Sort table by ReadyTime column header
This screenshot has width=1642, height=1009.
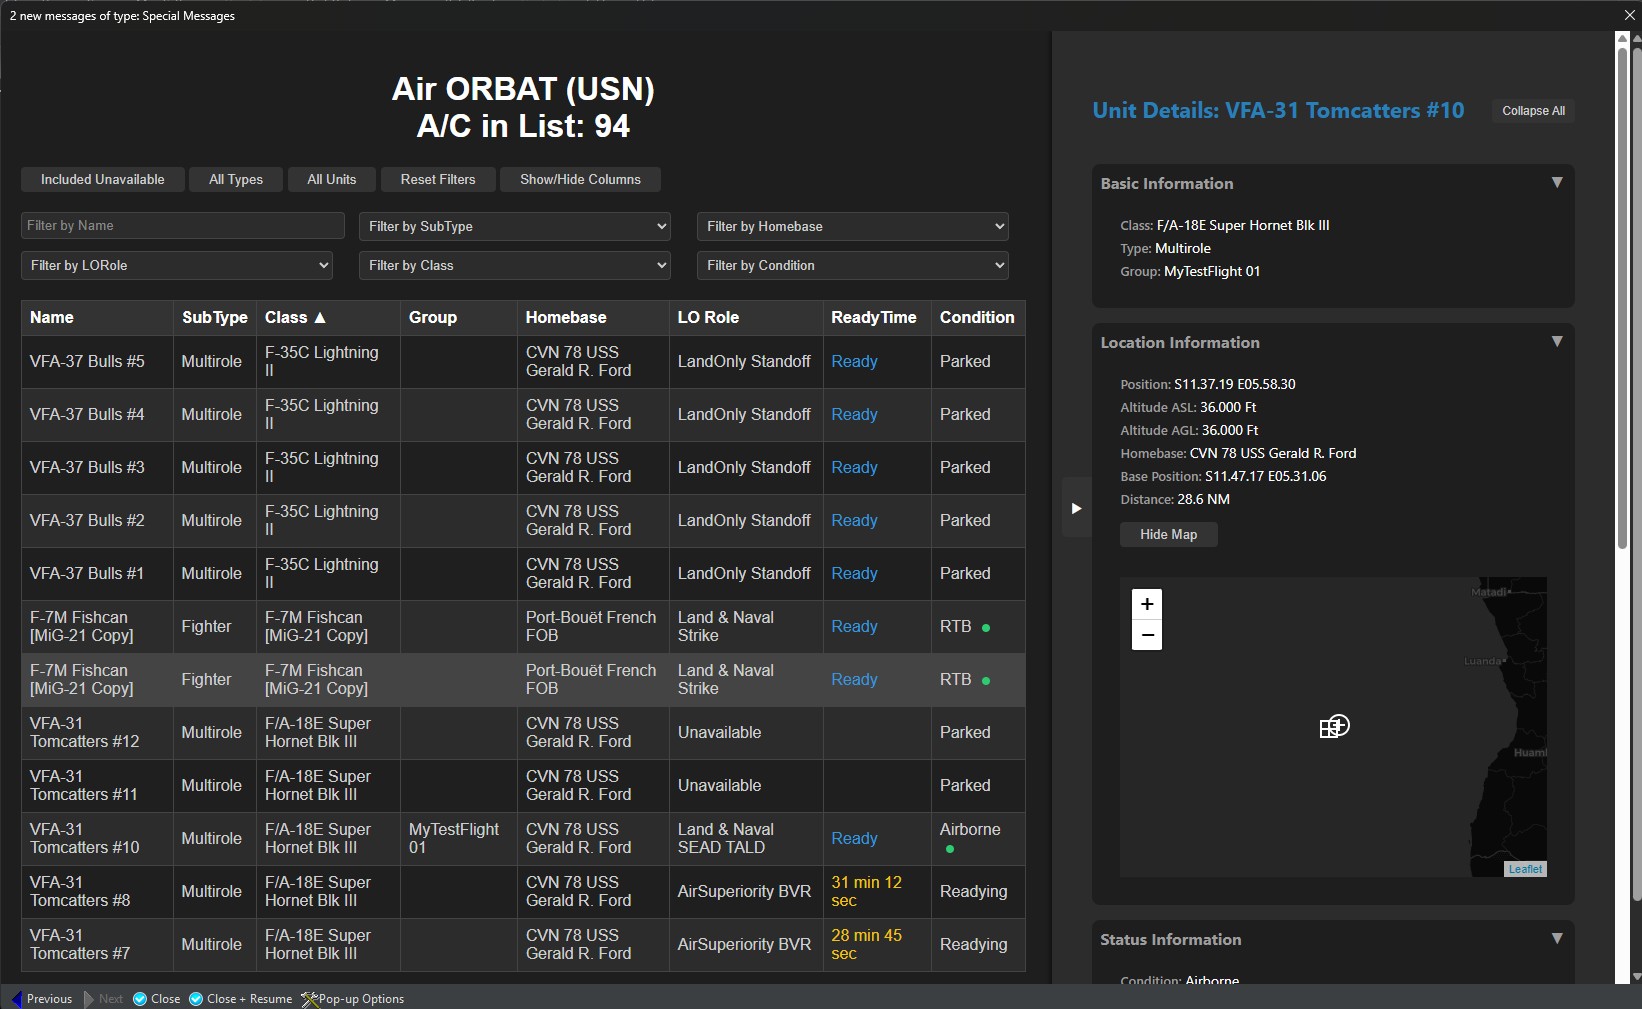[873, 317]
